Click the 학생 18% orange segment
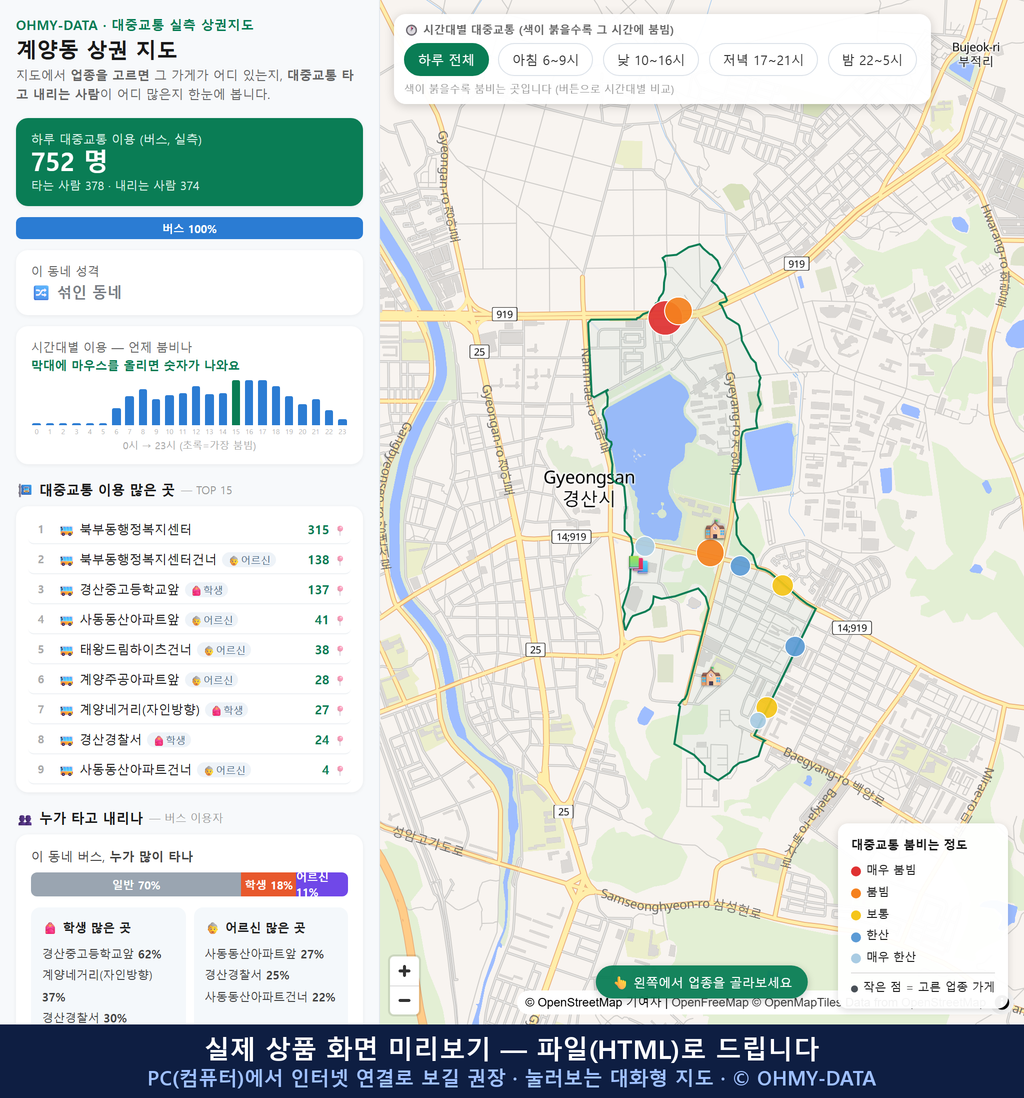Image resolution: width=1024 pixels, height=1098 pixels. click(x=268, y=884)
